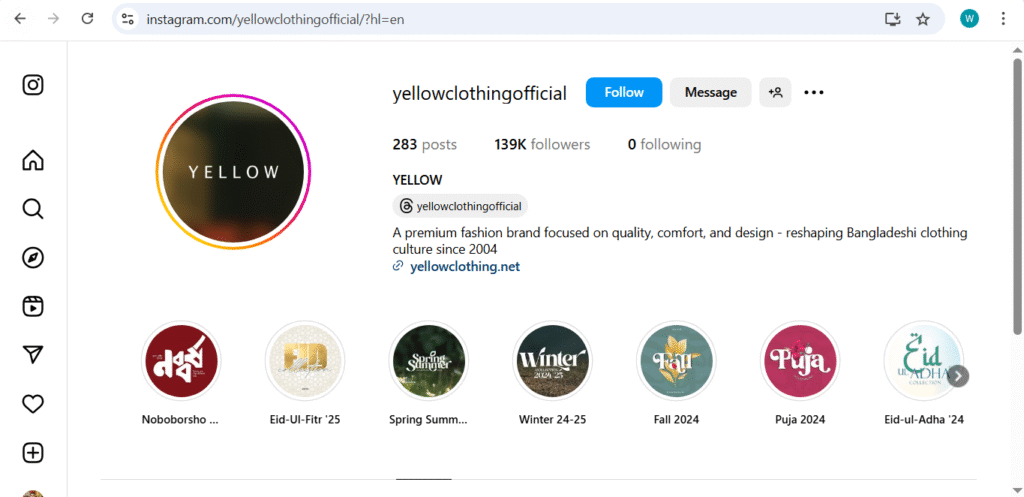
Task: View the 139K followers list
Action: point(542,144)
